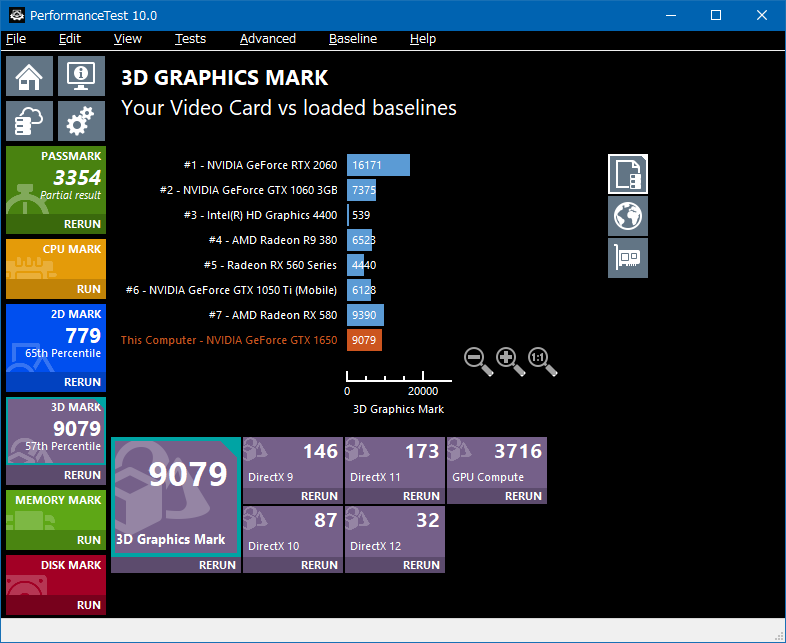Screen dimensions: 786x643
Task: Click the Home icon in the sidebar
Action: coord(30,76)
